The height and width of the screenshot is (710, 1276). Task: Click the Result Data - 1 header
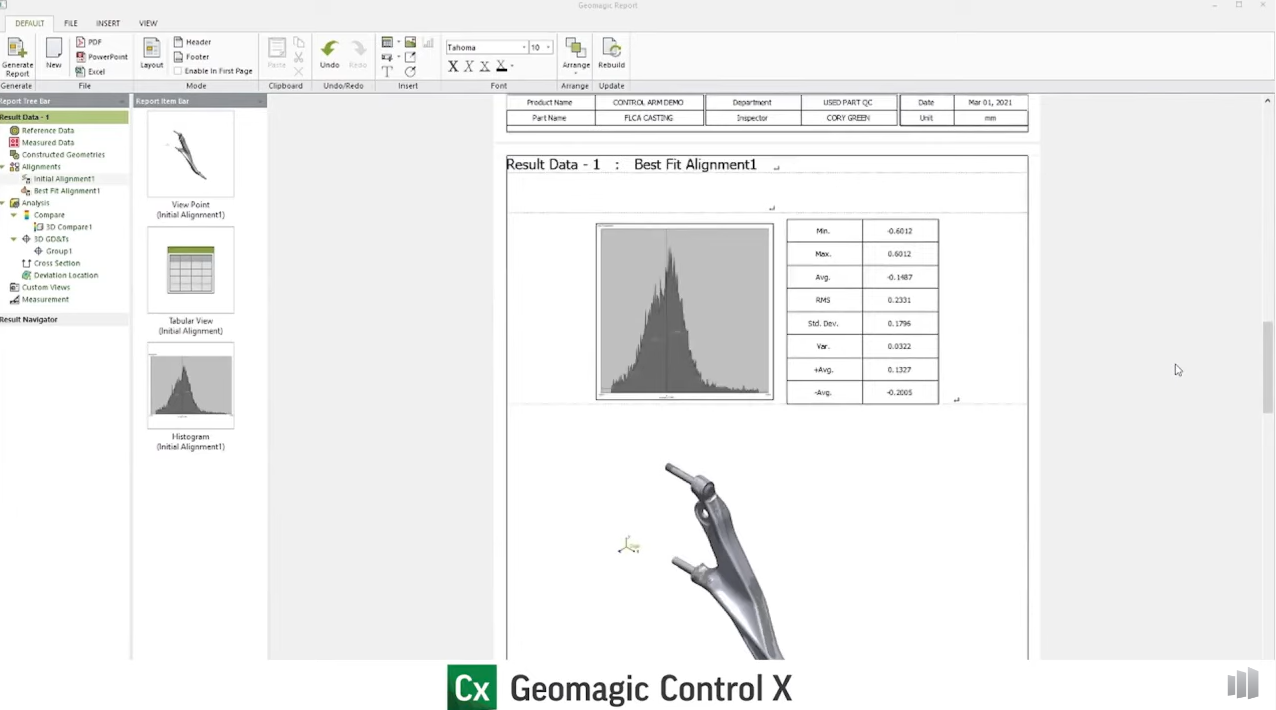click(x=64, y=117)
